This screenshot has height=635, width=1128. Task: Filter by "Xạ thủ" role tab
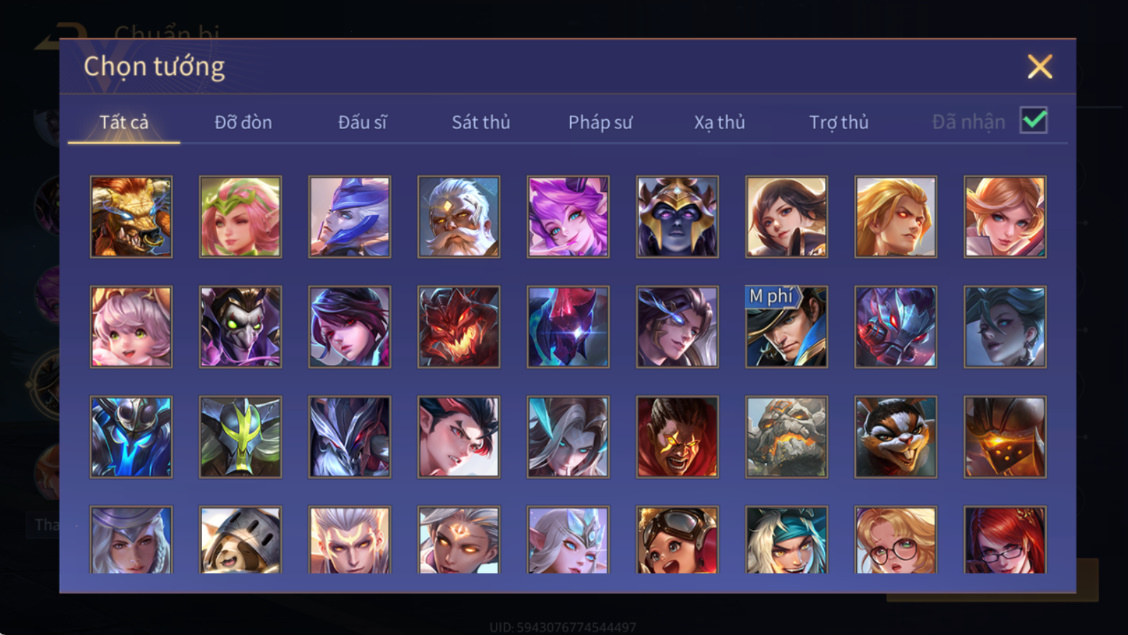pyautogui.click(x=719, y=122)
